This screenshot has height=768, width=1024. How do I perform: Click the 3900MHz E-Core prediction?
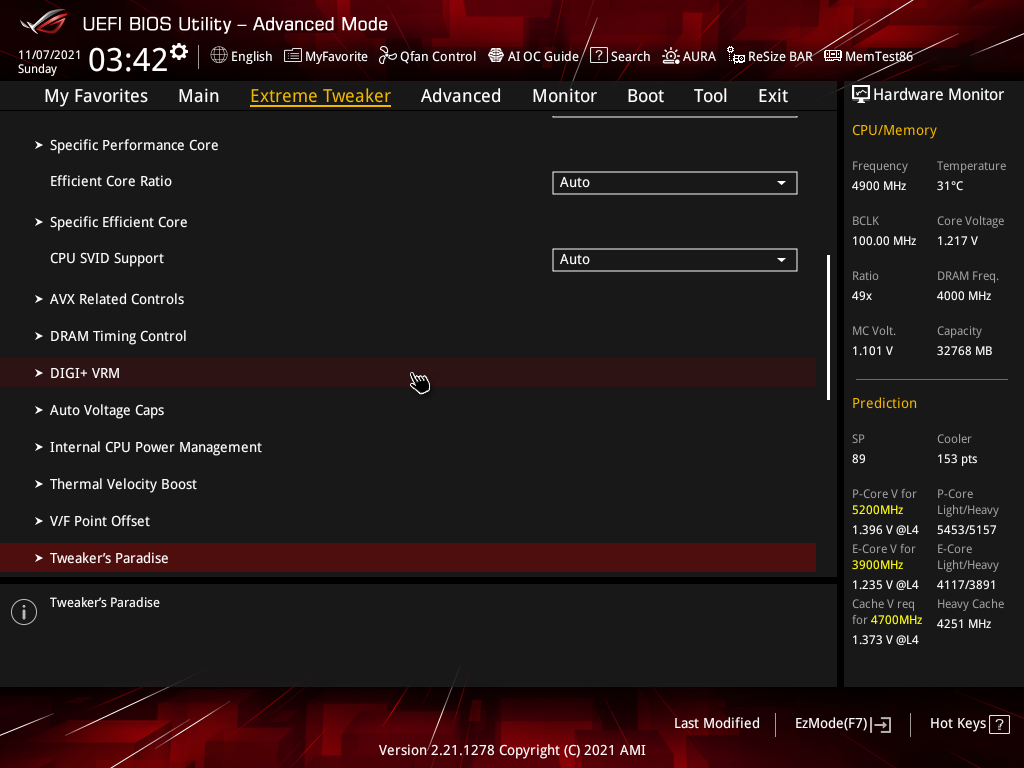tap(878, 565)
